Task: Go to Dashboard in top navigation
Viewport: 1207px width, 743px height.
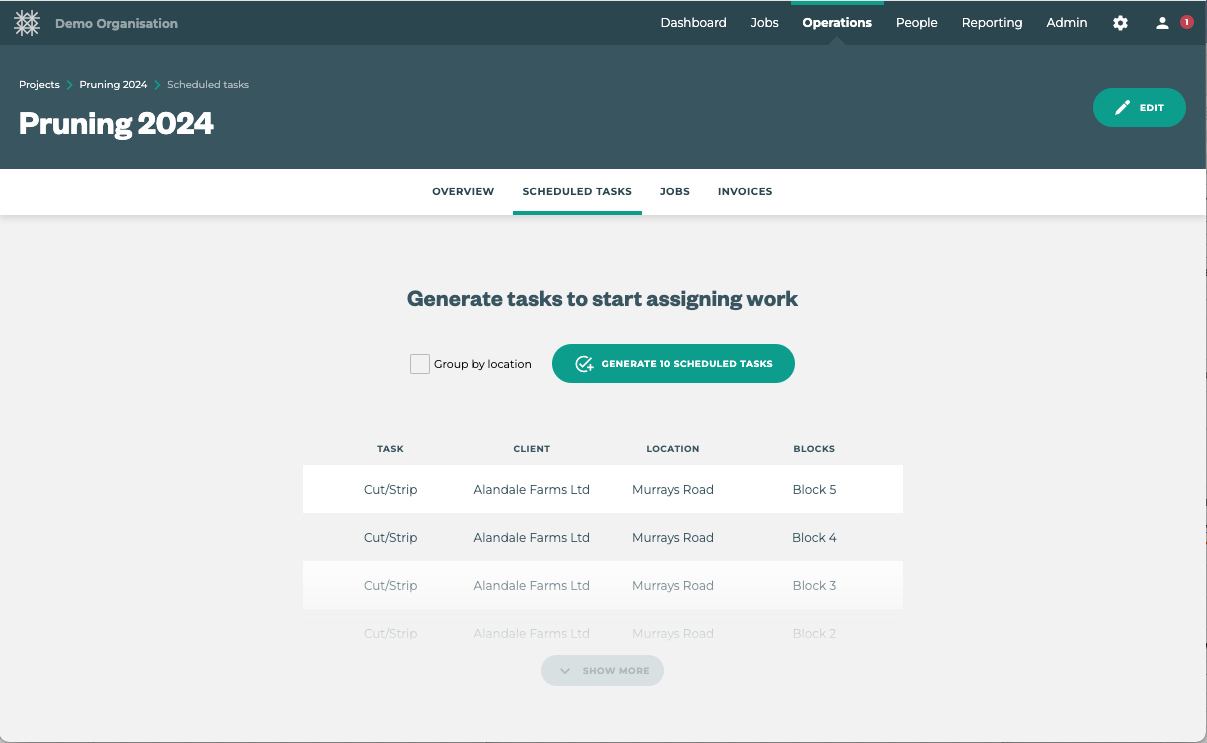Action: [x=693, y=23]
